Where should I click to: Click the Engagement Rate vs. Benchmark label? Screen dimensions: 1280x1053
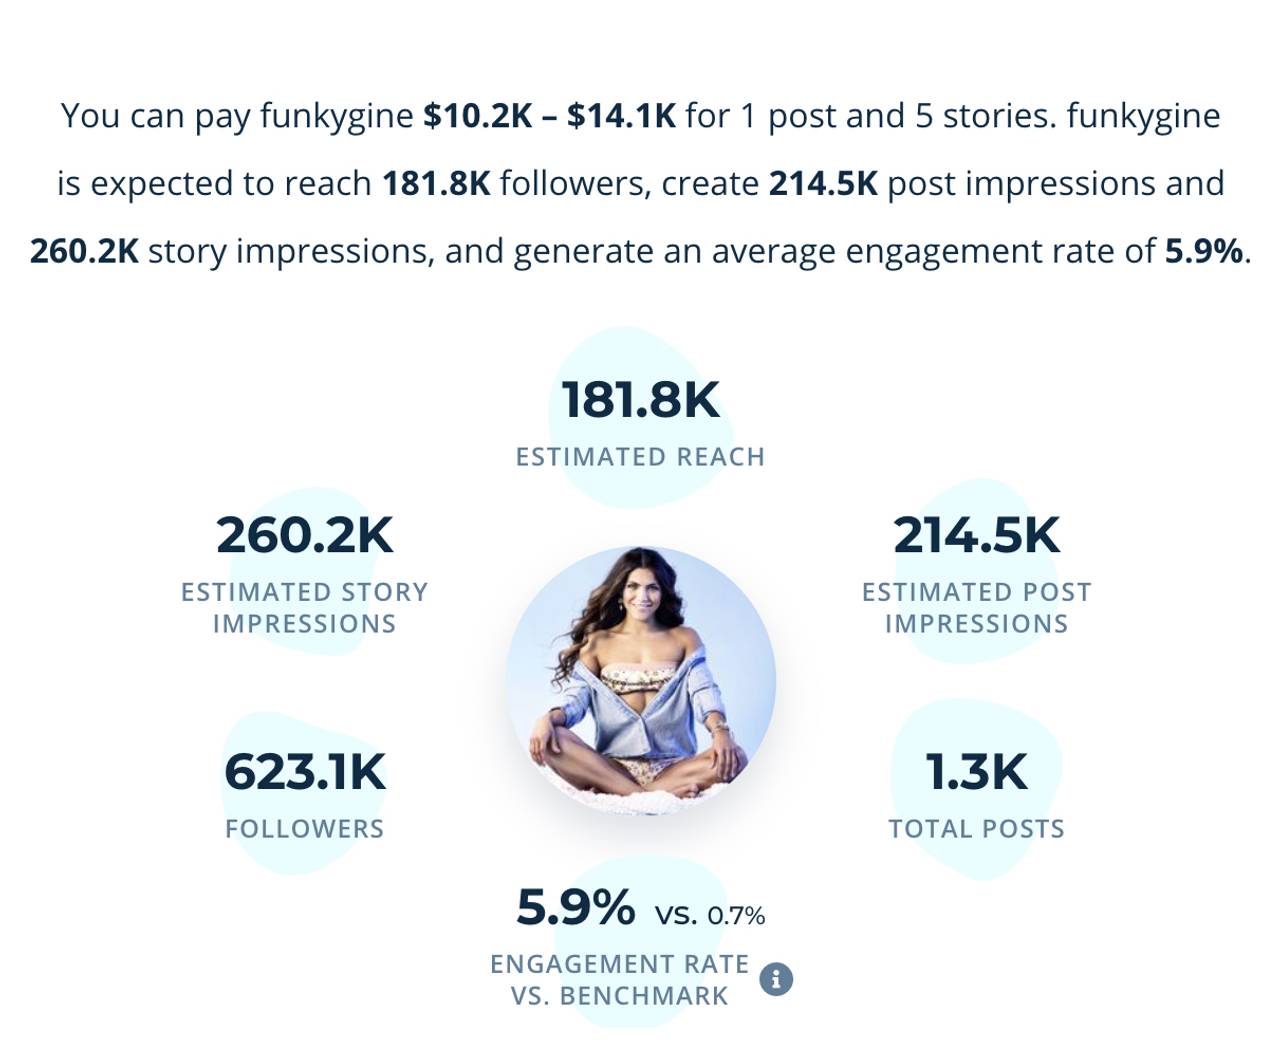click(x=620, y=980)
